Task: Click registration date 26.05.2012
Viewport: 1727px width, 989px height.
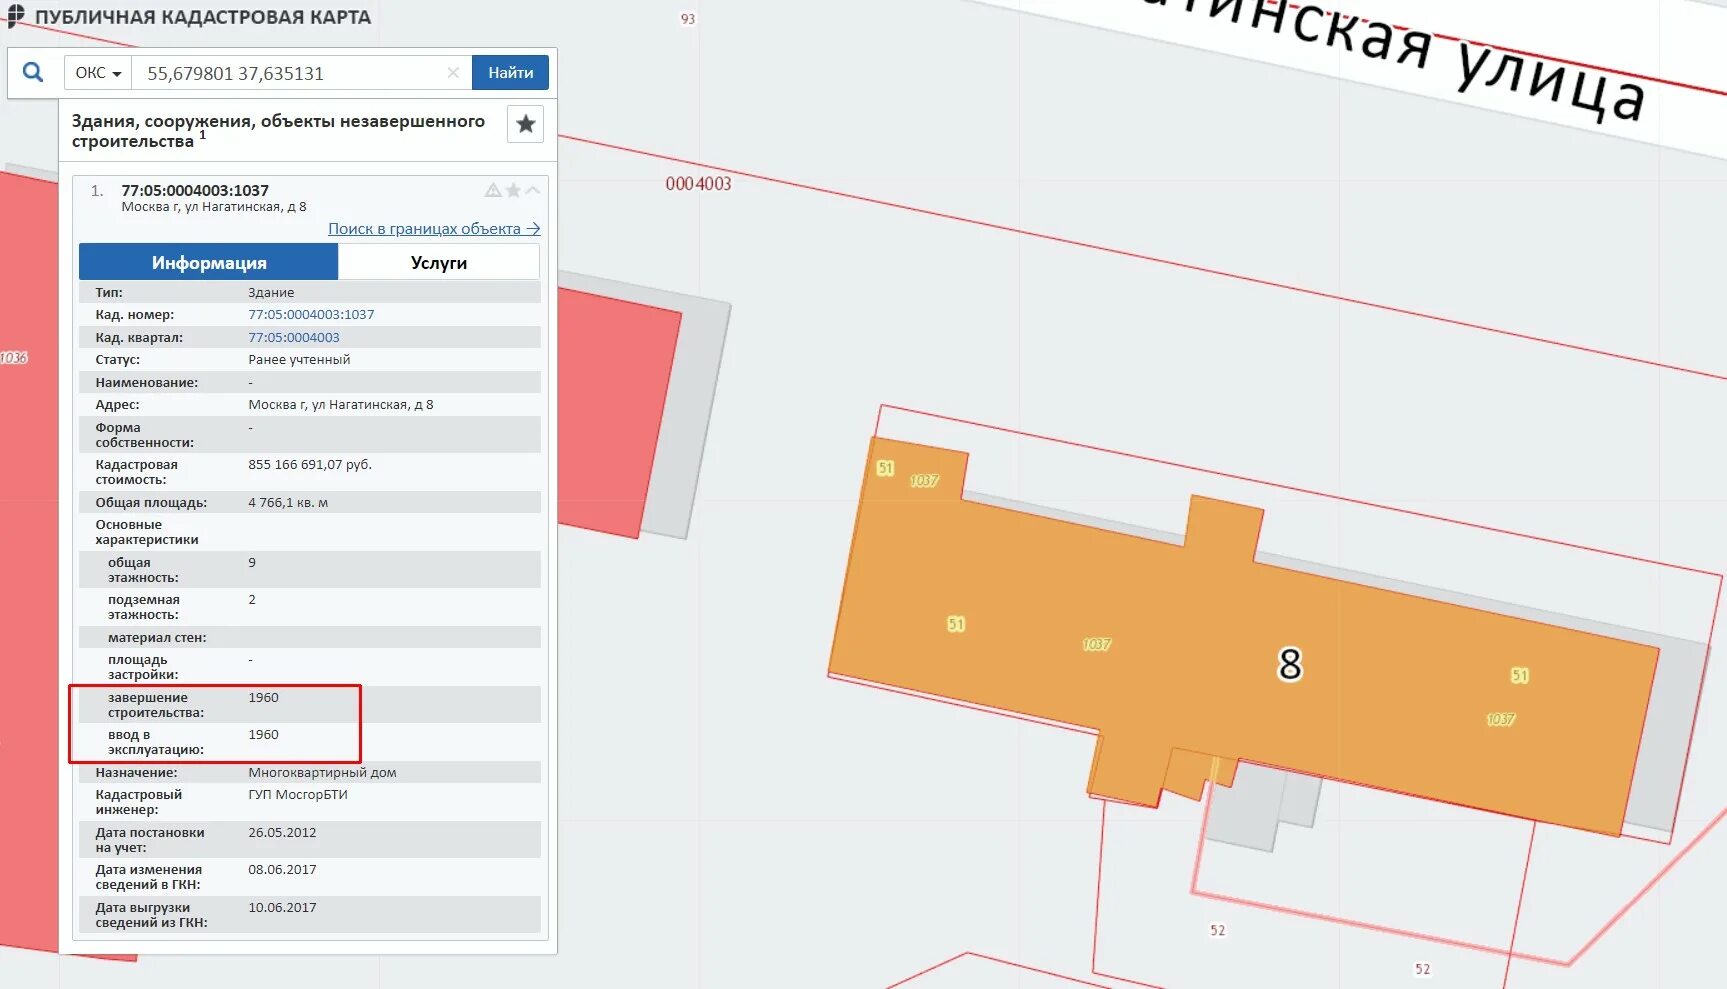Action: pos(282,833)
